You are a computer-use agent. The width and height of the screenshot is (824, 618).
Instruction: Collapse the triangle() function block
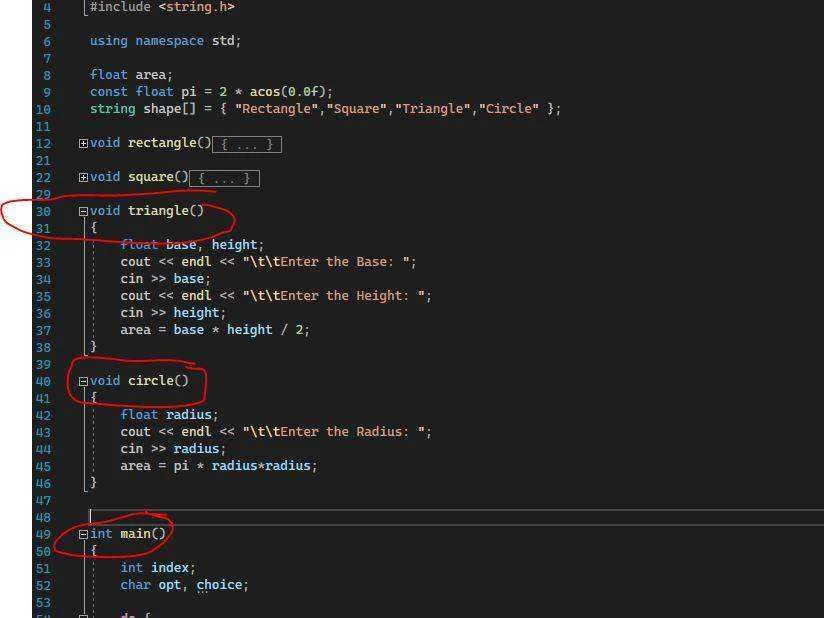pos(83,211)
